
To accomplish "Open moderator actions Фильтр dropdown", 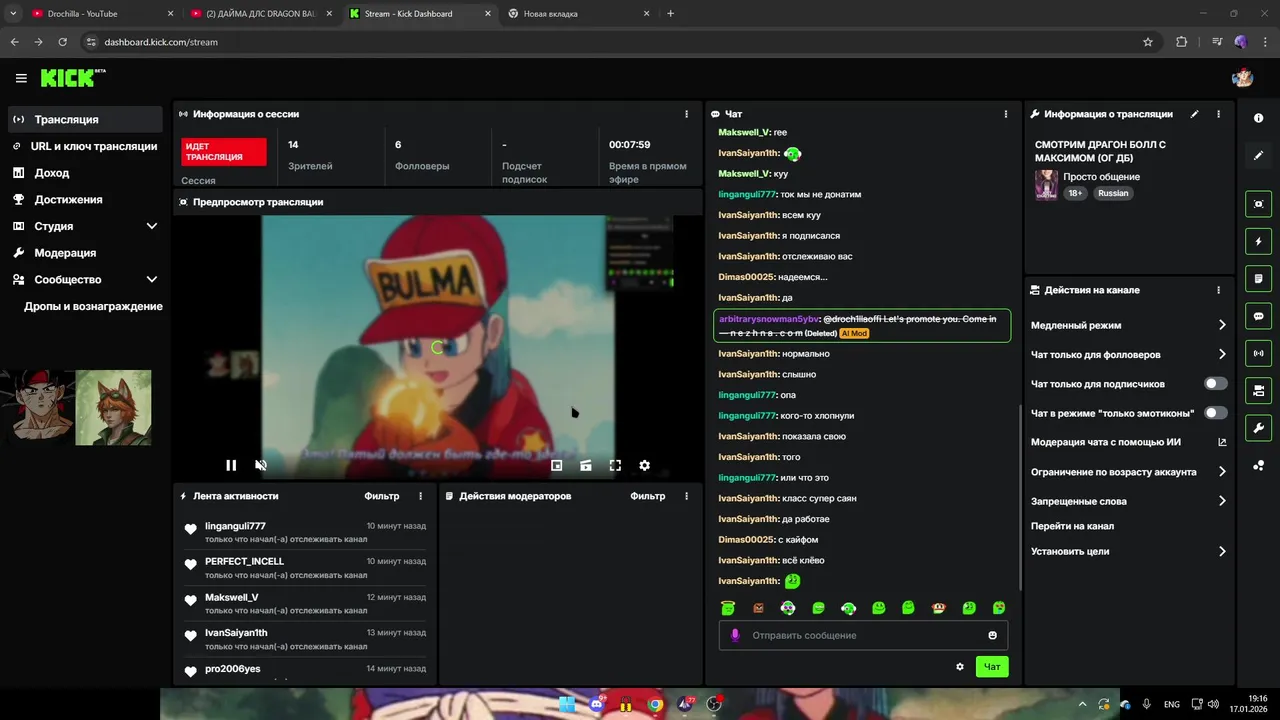I will coord(647,496).
